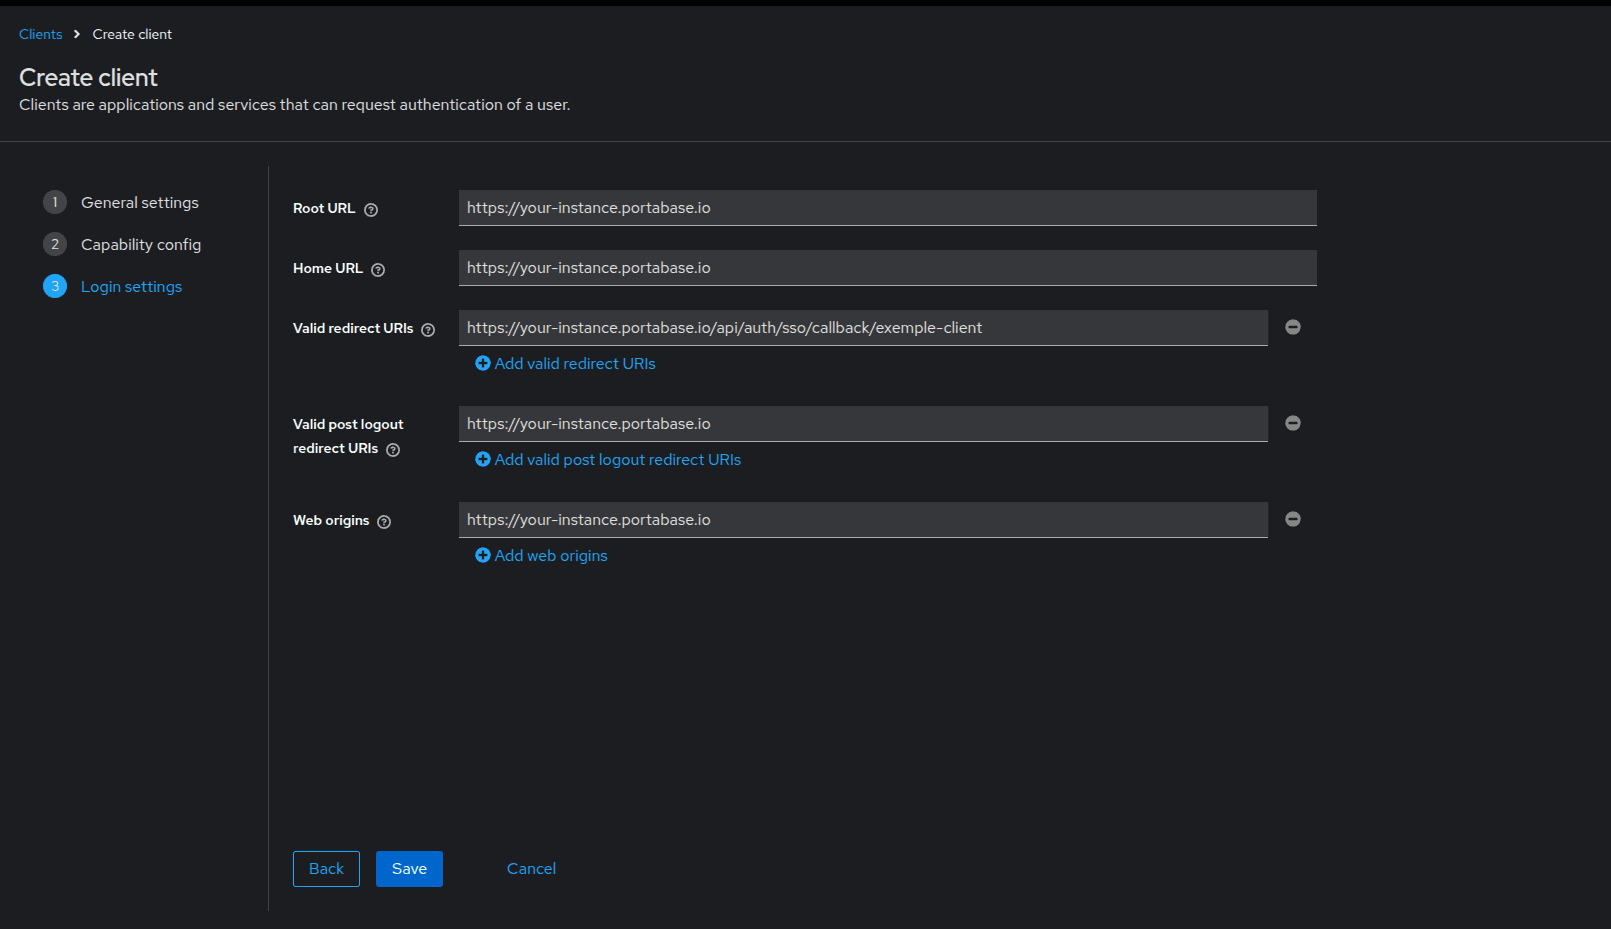Cancel the client creation
The image size is (1611, 929).
[531, 868]
